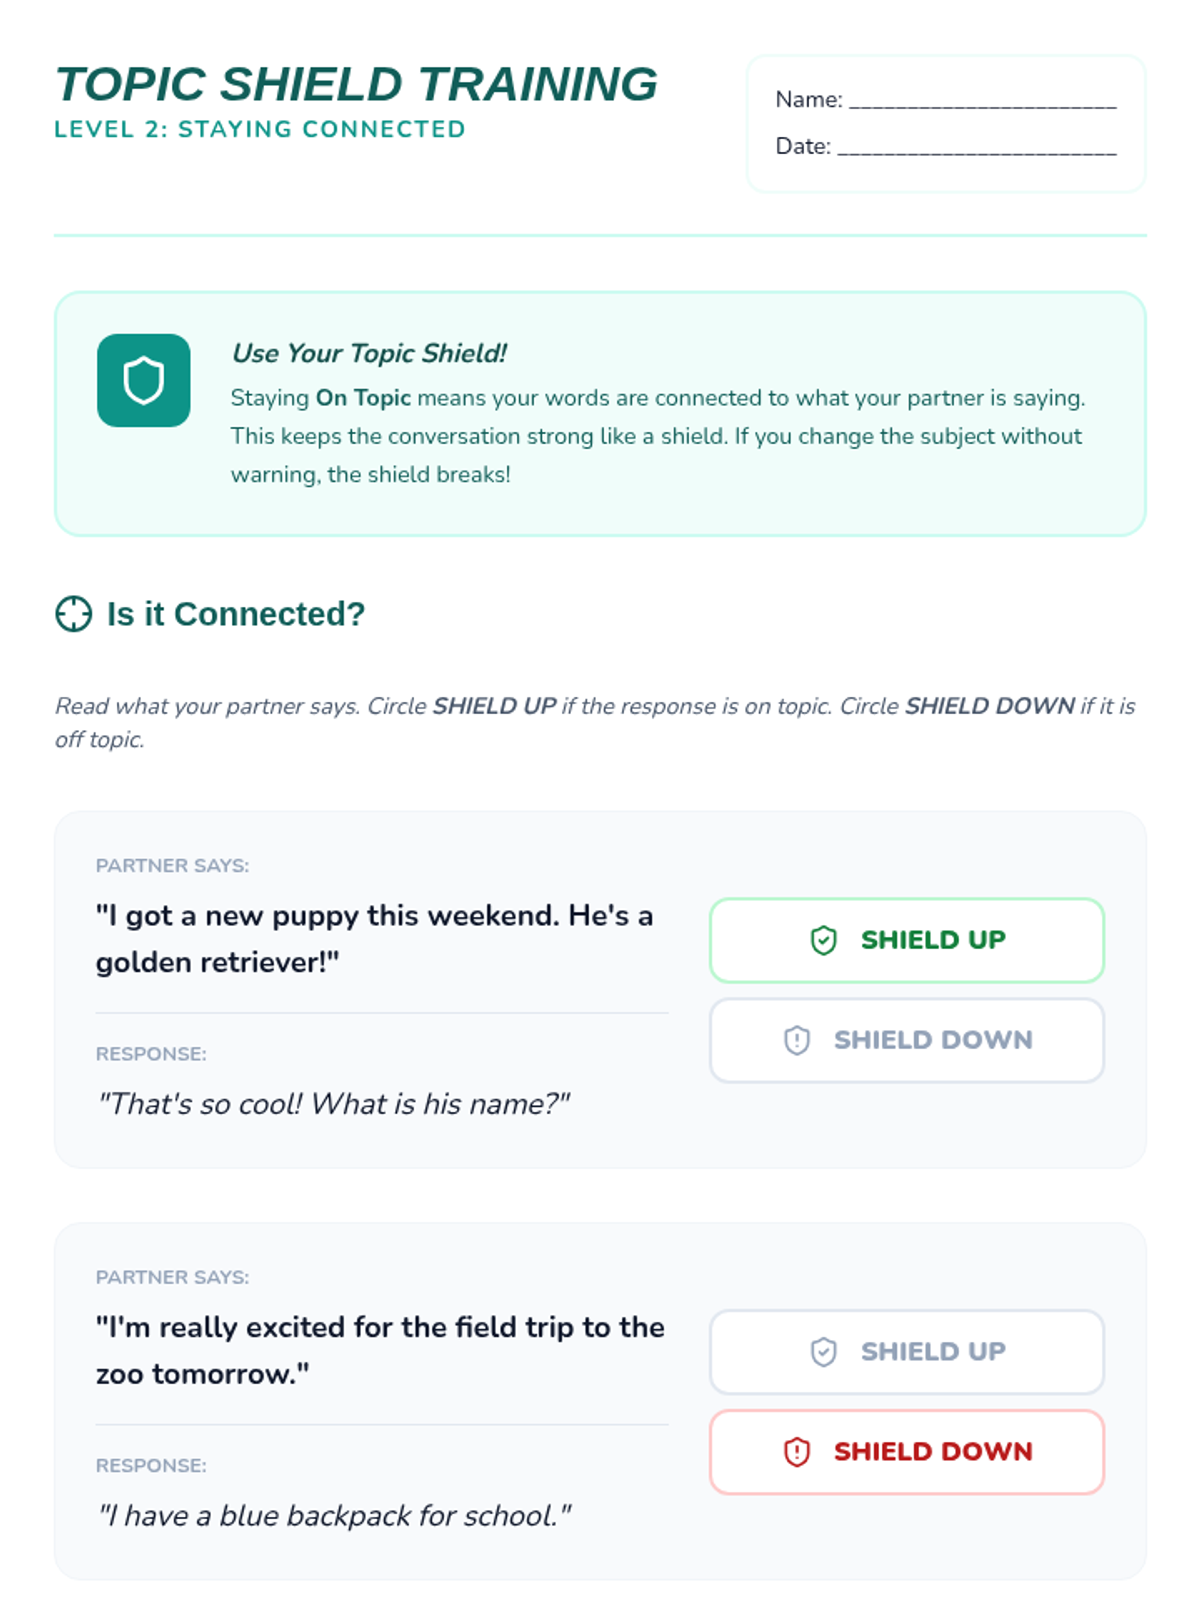Click the crosshair icon beside Is it Connected?

[73, 614]
